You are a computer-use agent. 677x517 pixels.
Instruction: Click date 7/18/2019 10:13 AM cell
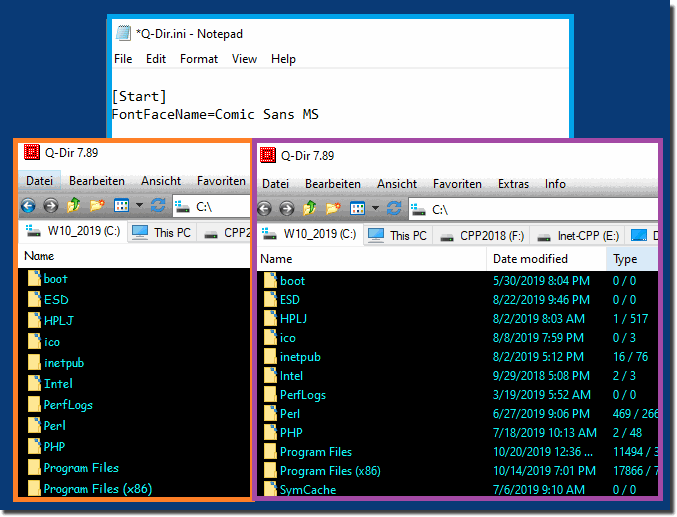(545, 433)
